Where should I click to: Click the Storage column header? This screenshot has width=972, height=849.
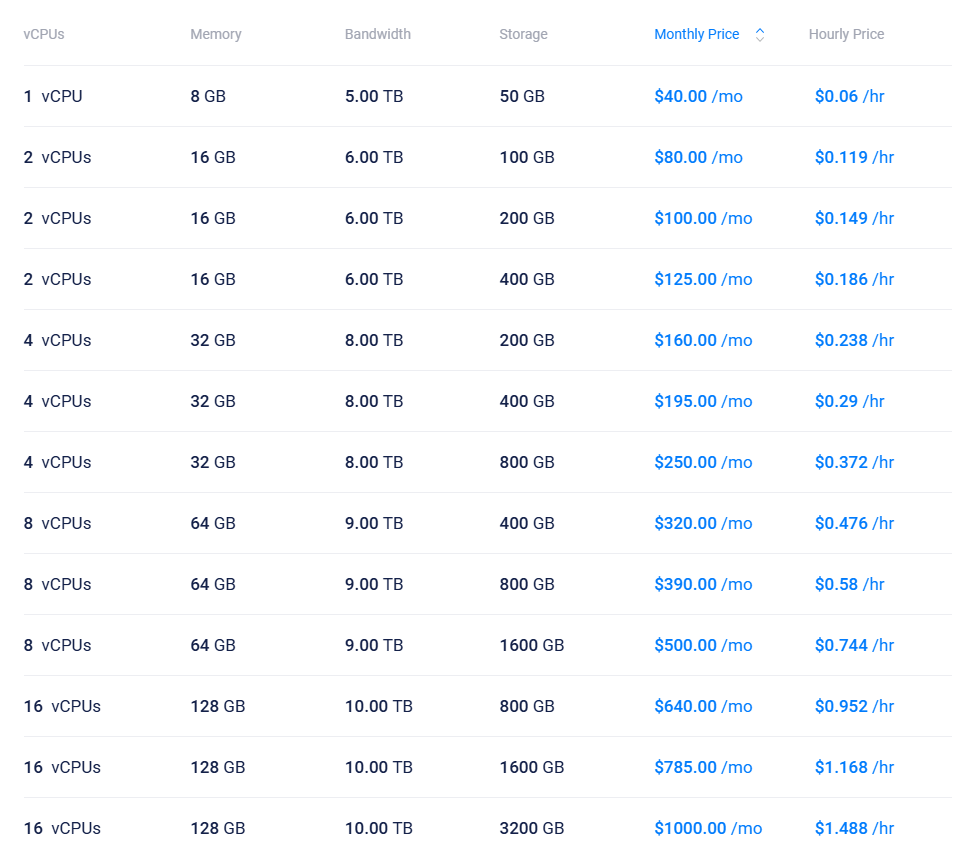523,35
